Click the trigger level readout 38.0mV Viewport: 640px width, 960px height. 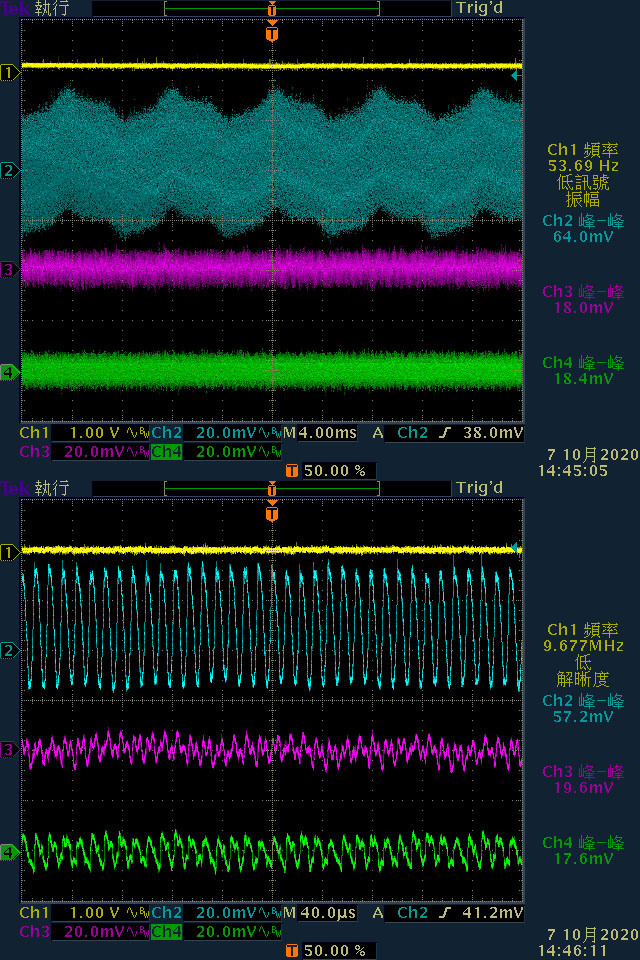[x=493, y=433]
